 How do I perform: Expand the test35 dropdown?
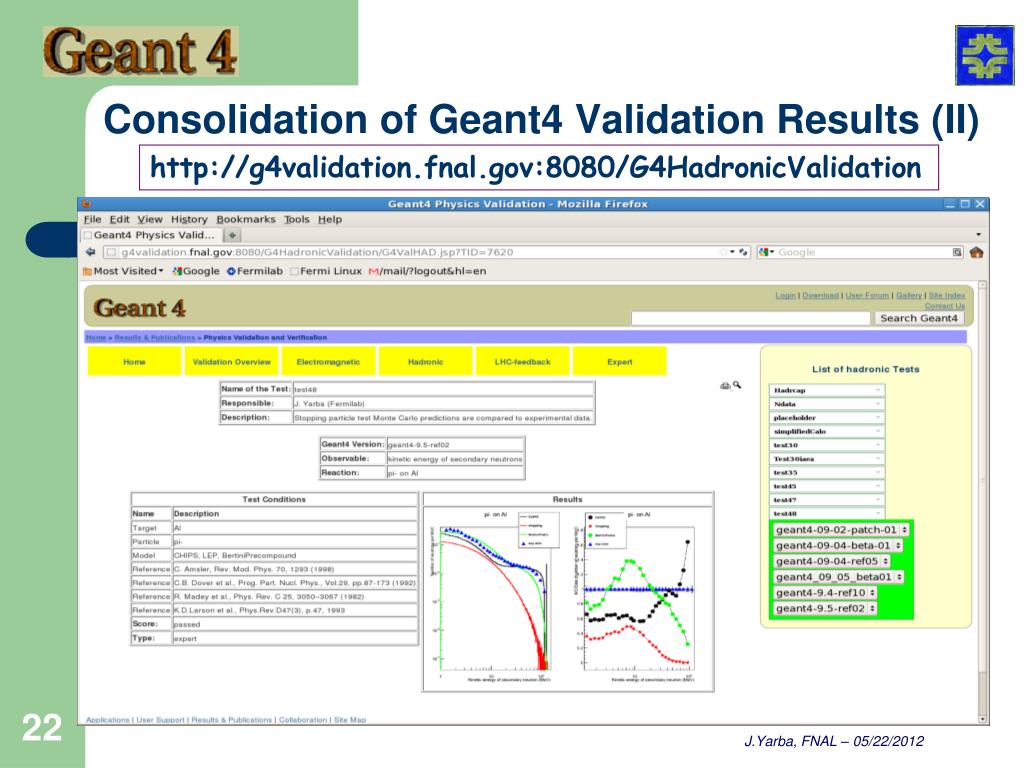click(827, 472)
